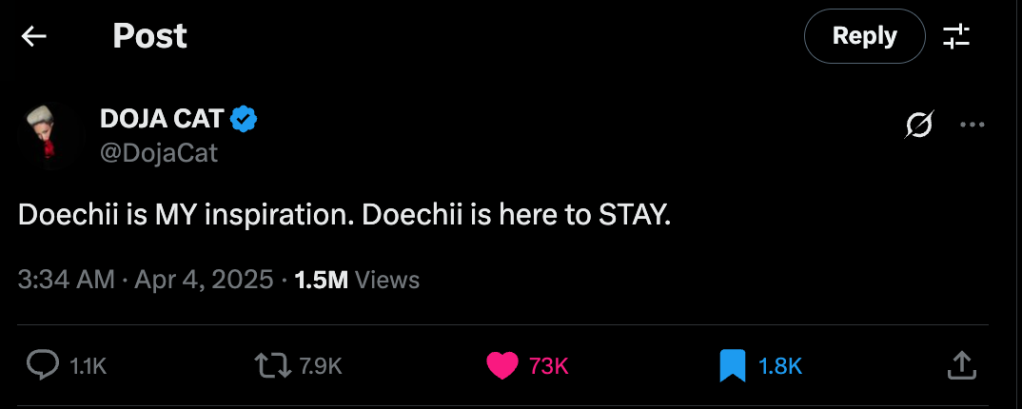Click the 1.5M Views link
This screenshot has width=1022, height=409.
[x=357, y=279]
